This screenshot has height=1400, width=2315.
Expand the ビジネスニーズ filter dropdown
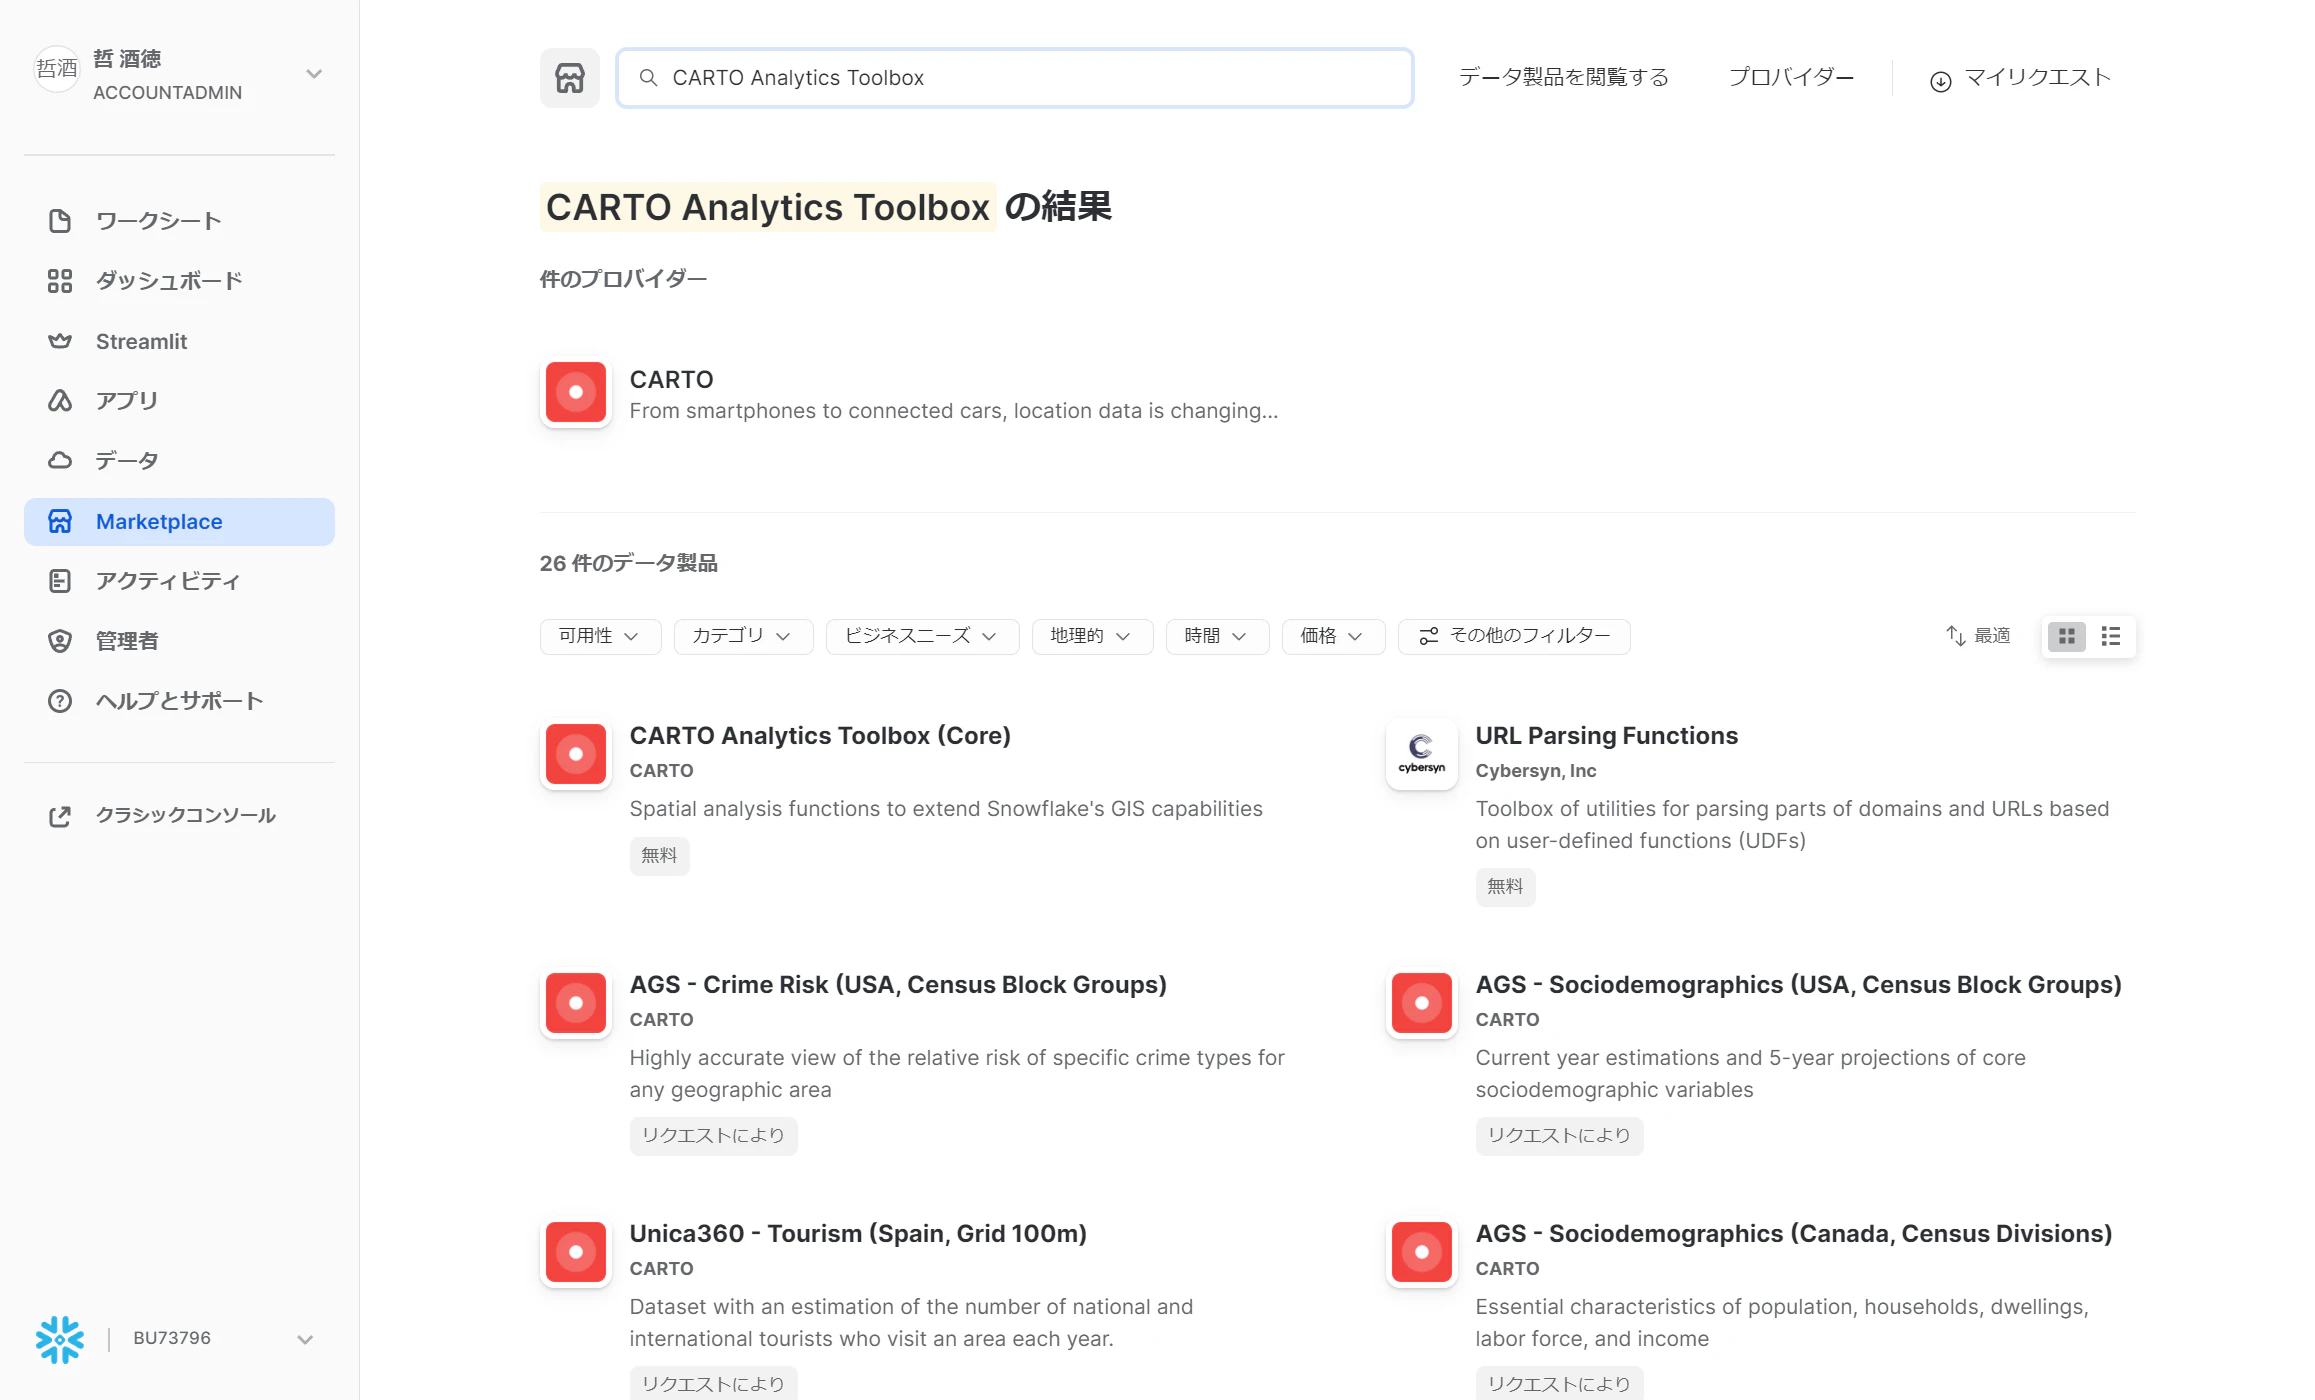(x=922, y=636)
